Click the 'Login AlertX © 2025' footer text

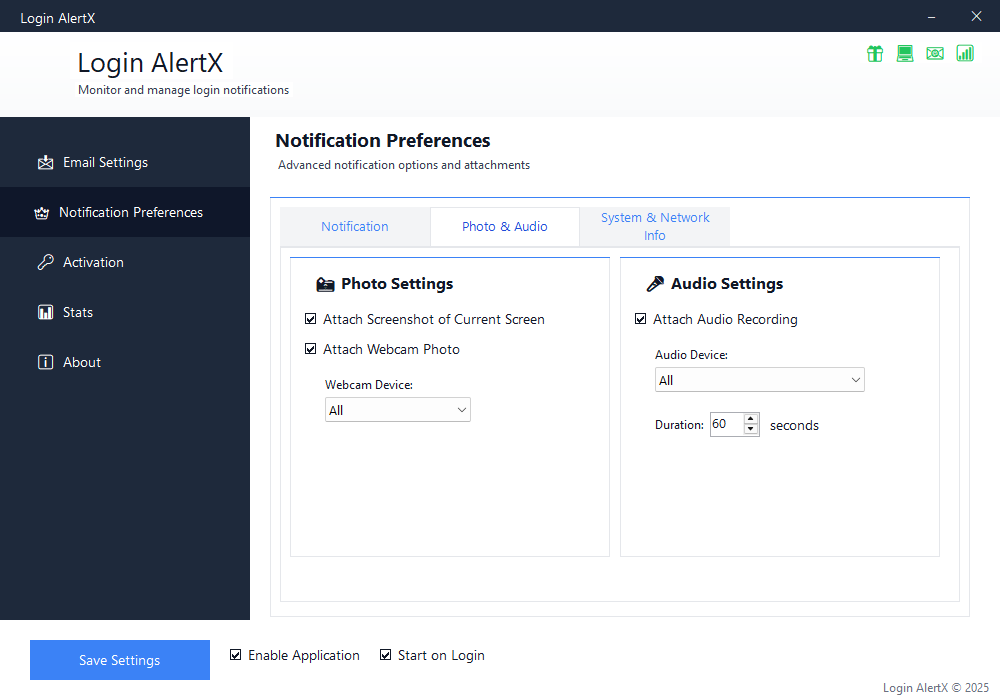click(936, 688)
